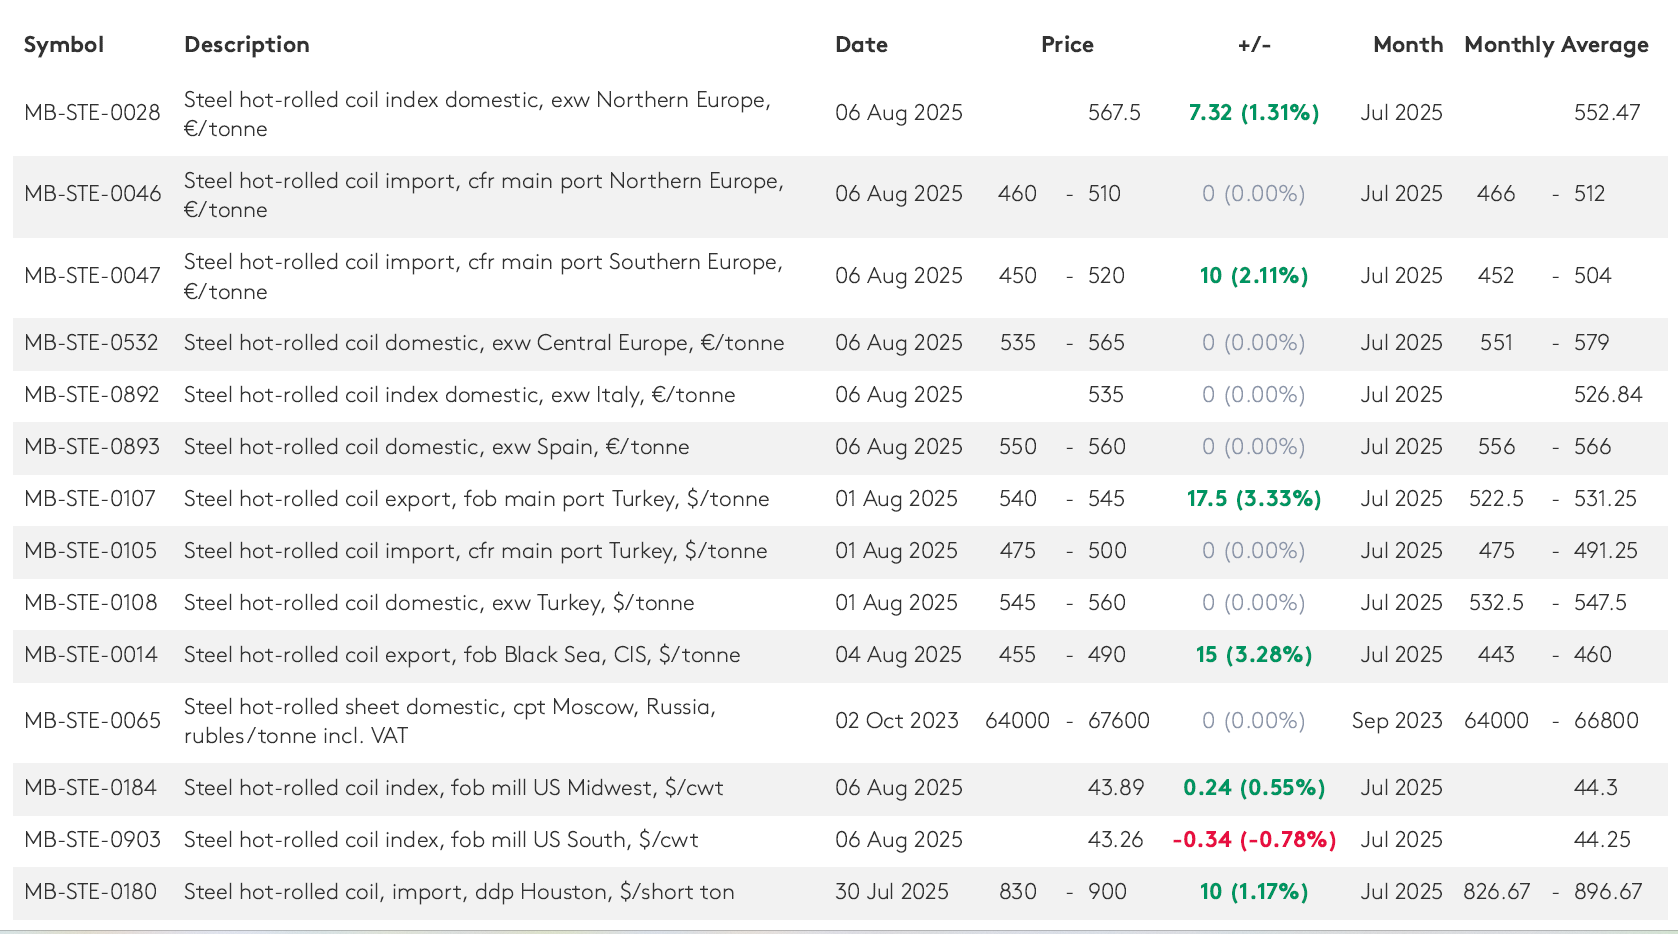Screen dimensions: 1678x934
Task: Select the MB-STE-0532 symbol
Action: [91, 343]
